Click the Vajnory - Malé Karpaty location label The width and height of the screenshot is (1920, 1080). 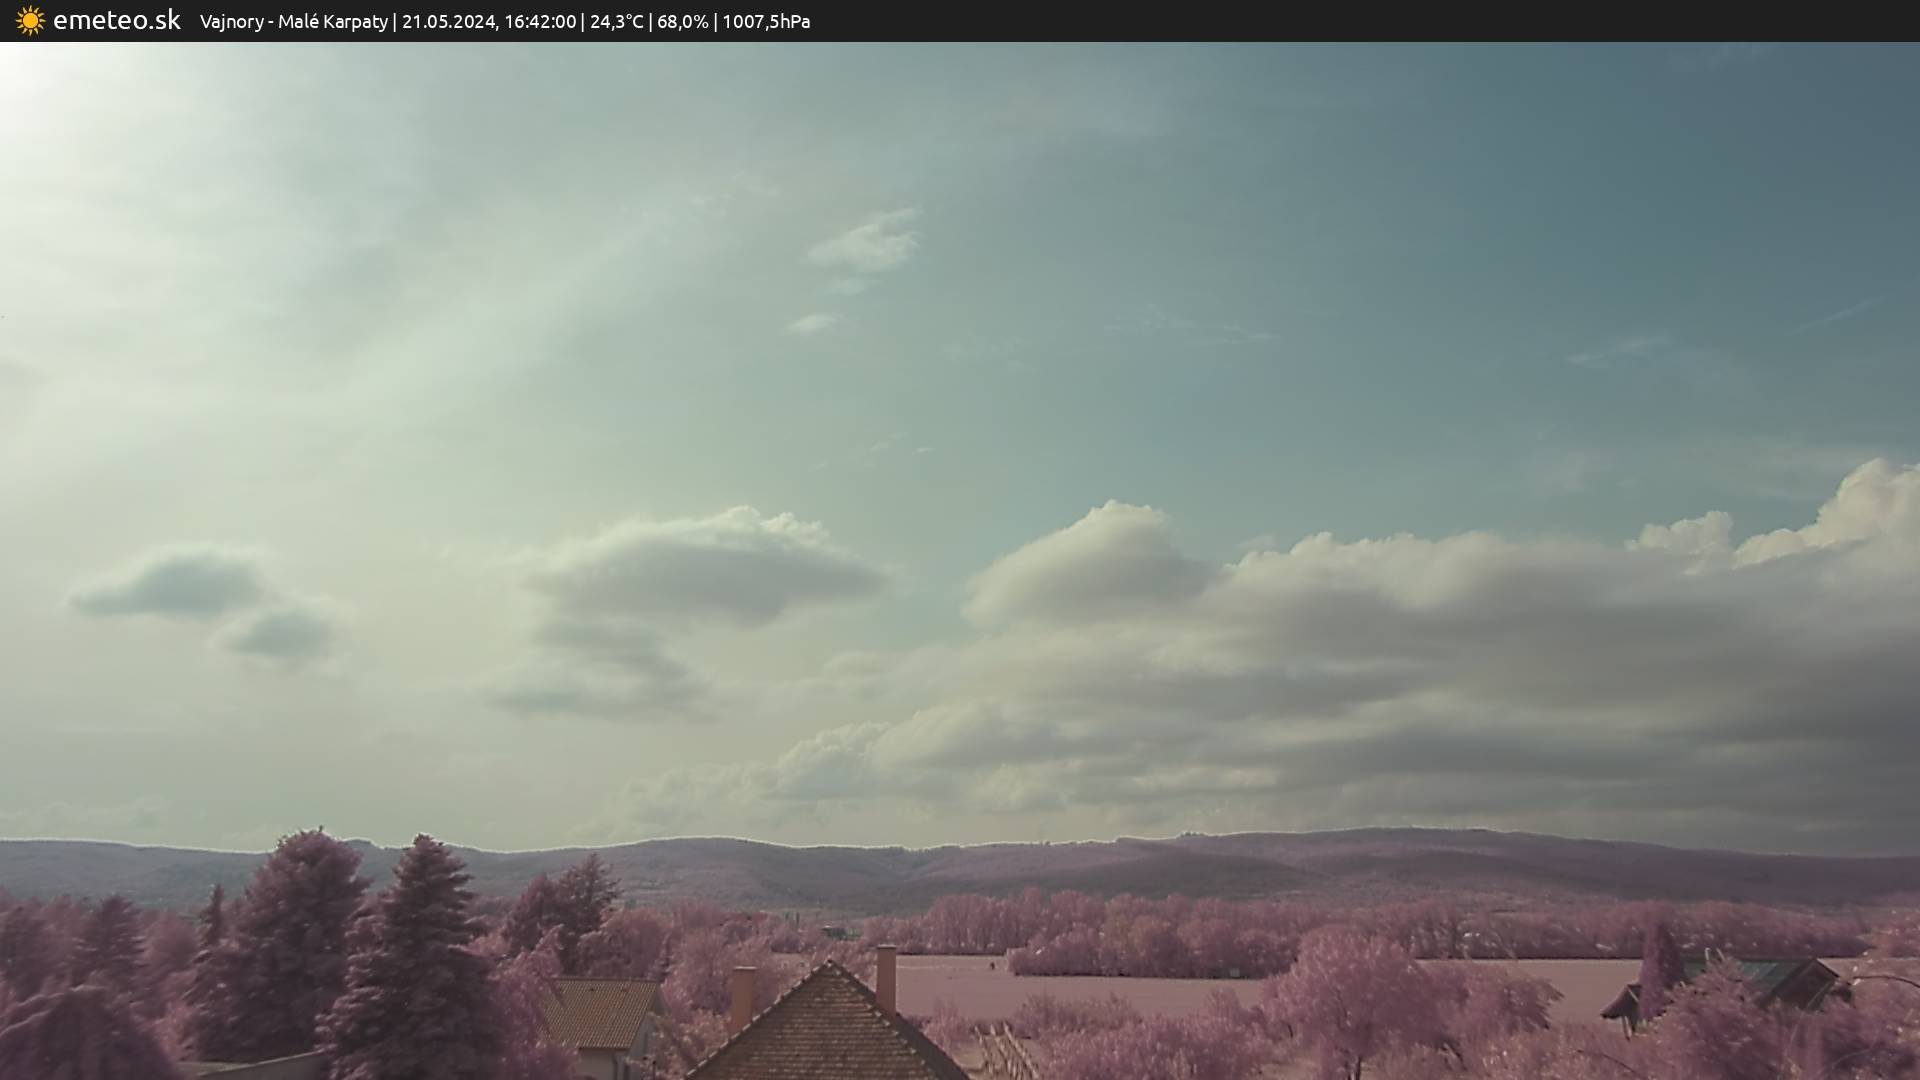point(293,21)
